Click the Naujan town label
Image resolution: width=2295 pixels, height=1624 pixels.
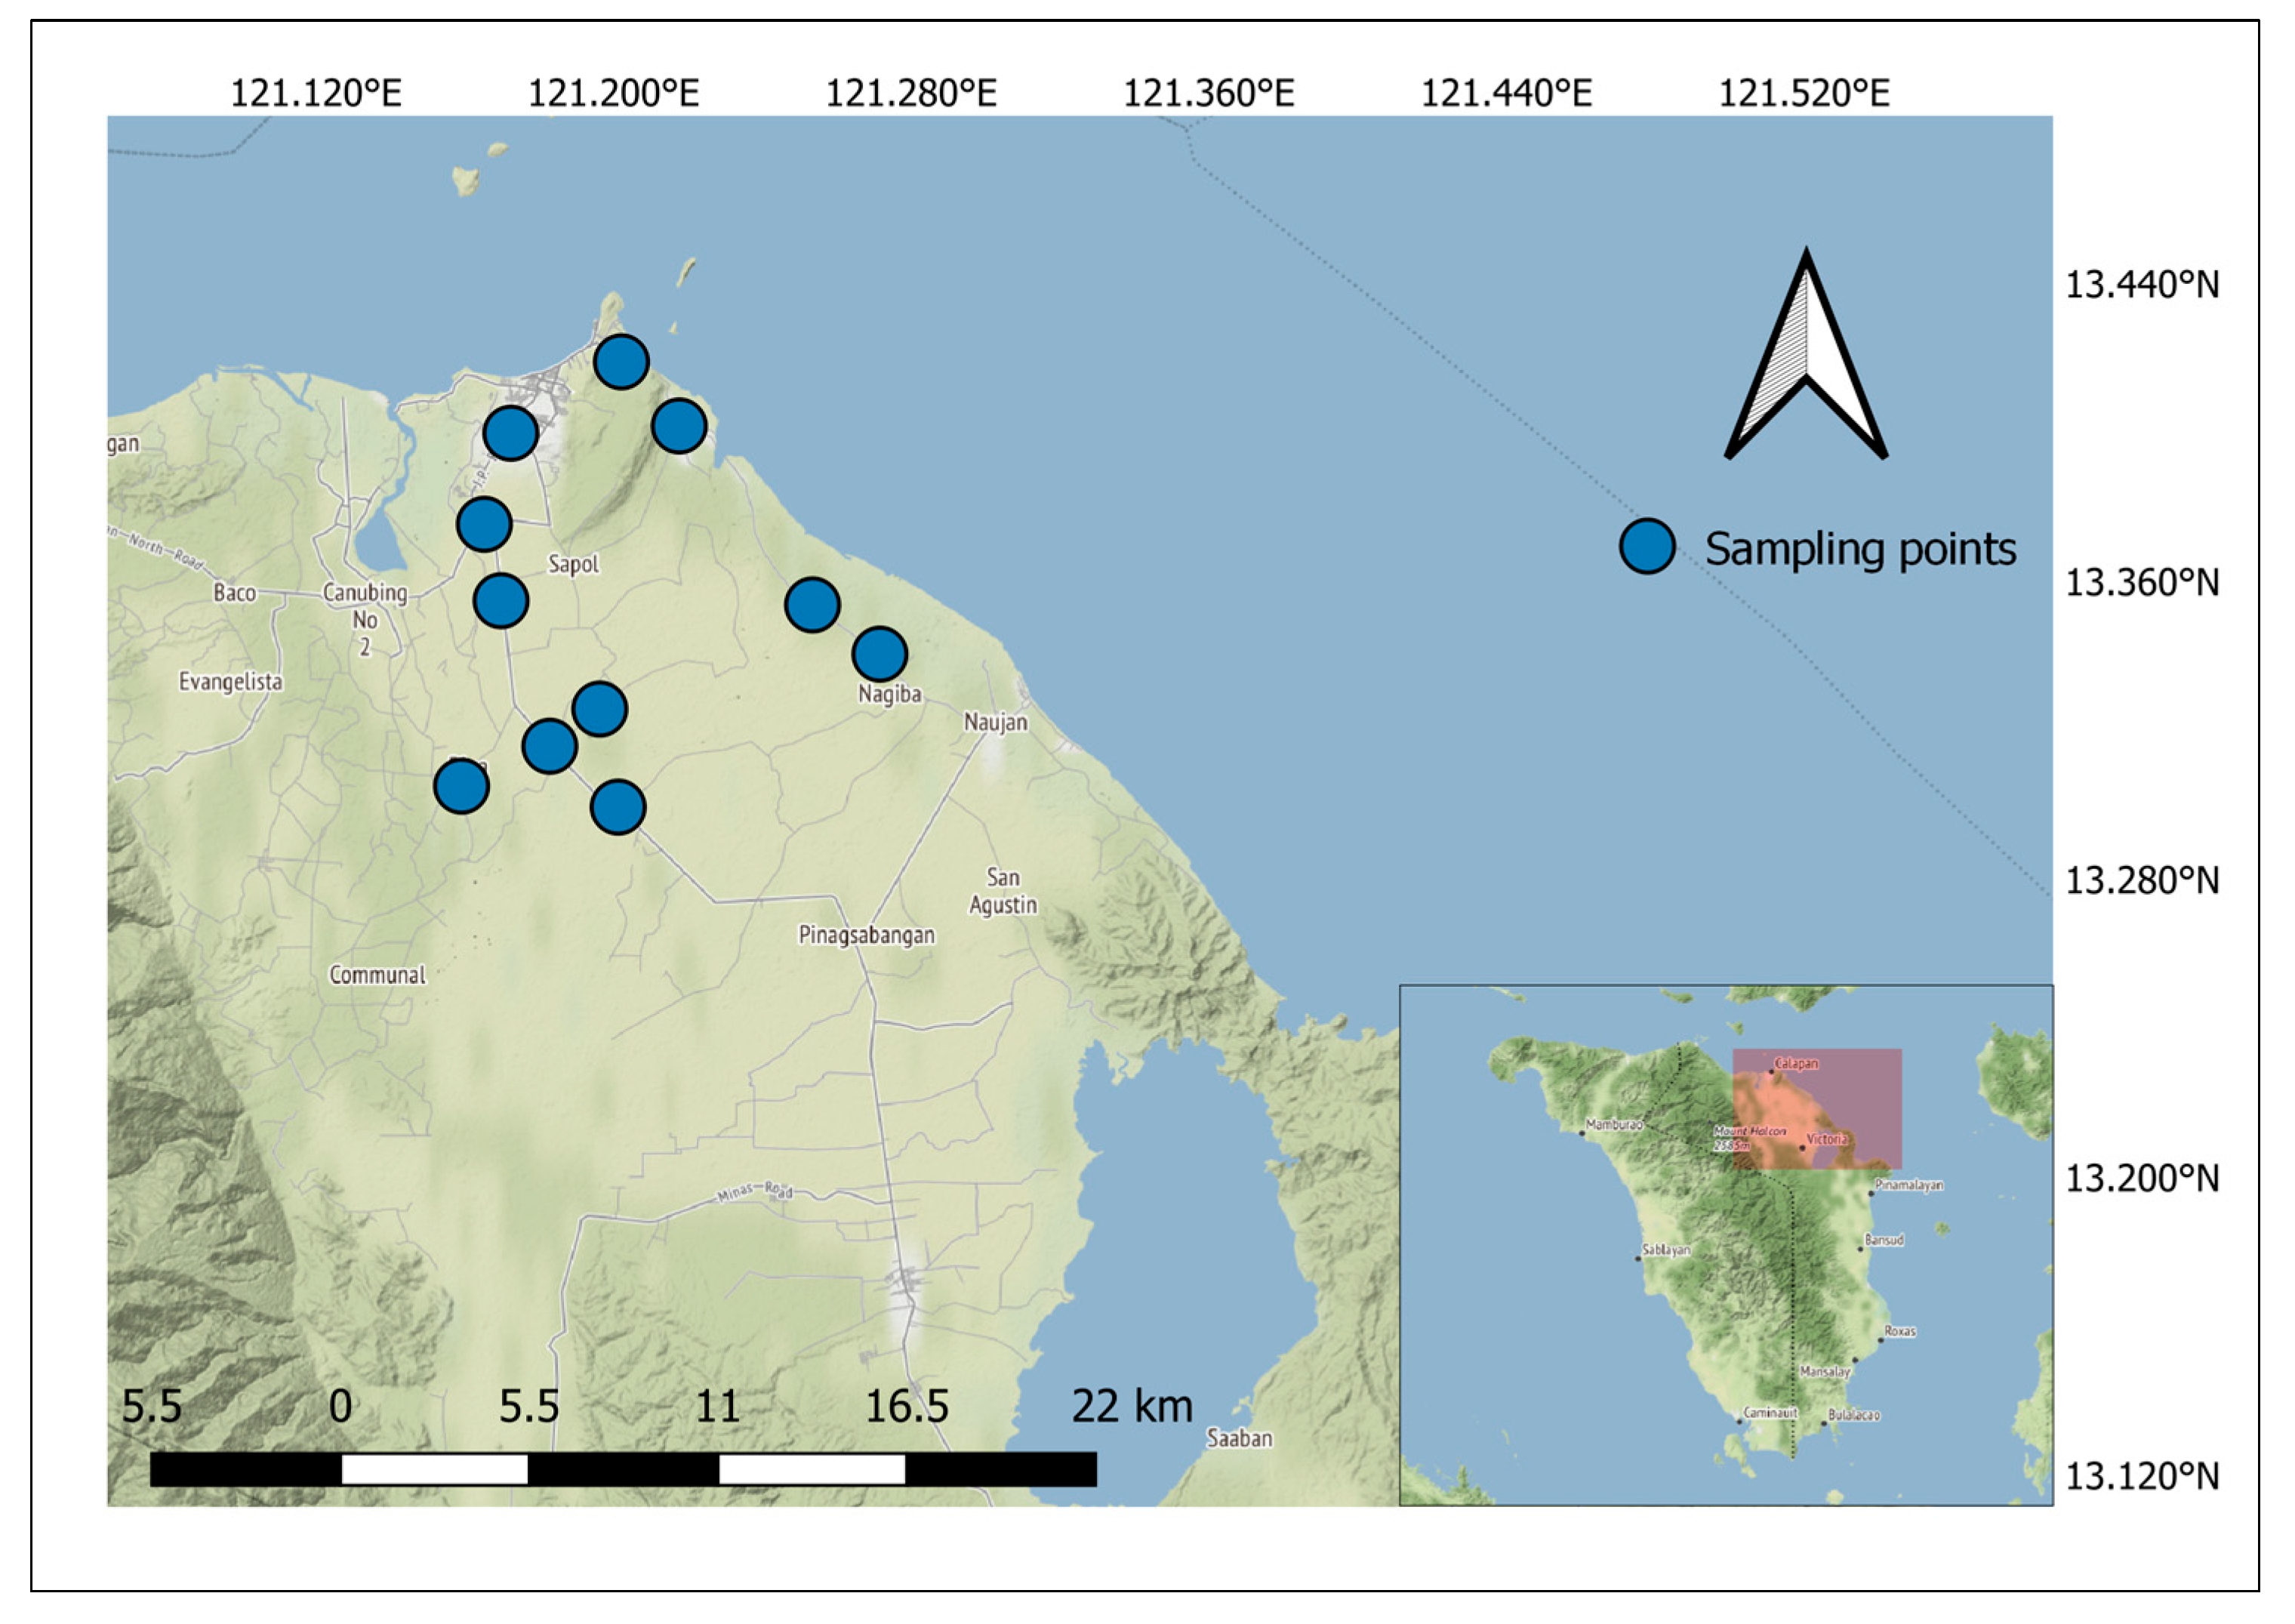(995, 722)
